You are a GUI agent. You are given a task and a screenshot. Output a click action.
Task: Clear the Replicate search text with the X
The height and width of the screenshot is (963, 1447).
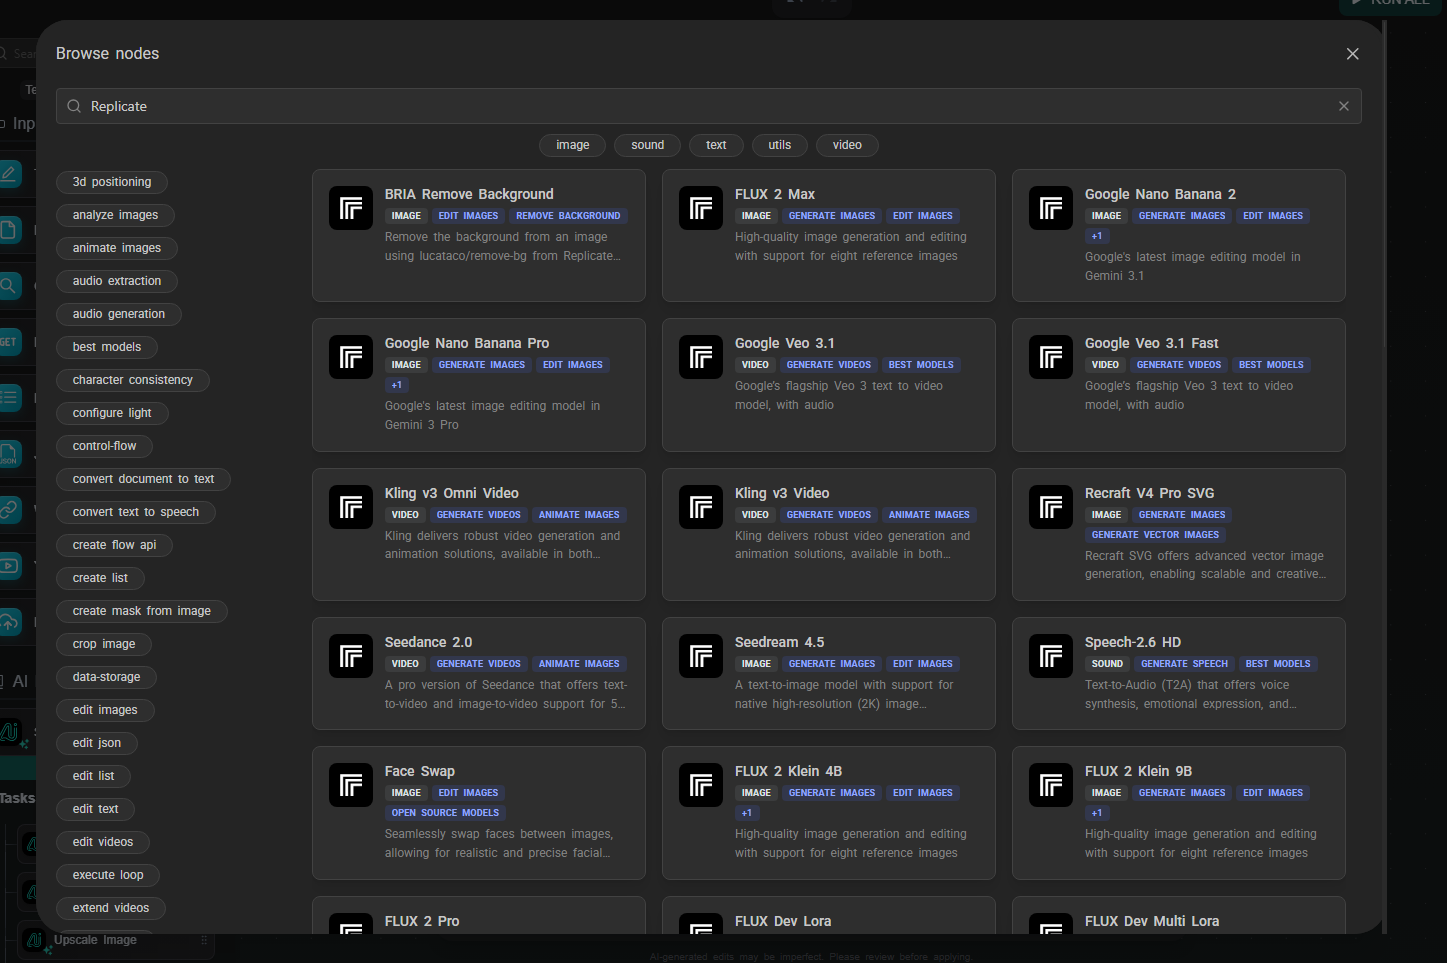[x=1343, y=106]
